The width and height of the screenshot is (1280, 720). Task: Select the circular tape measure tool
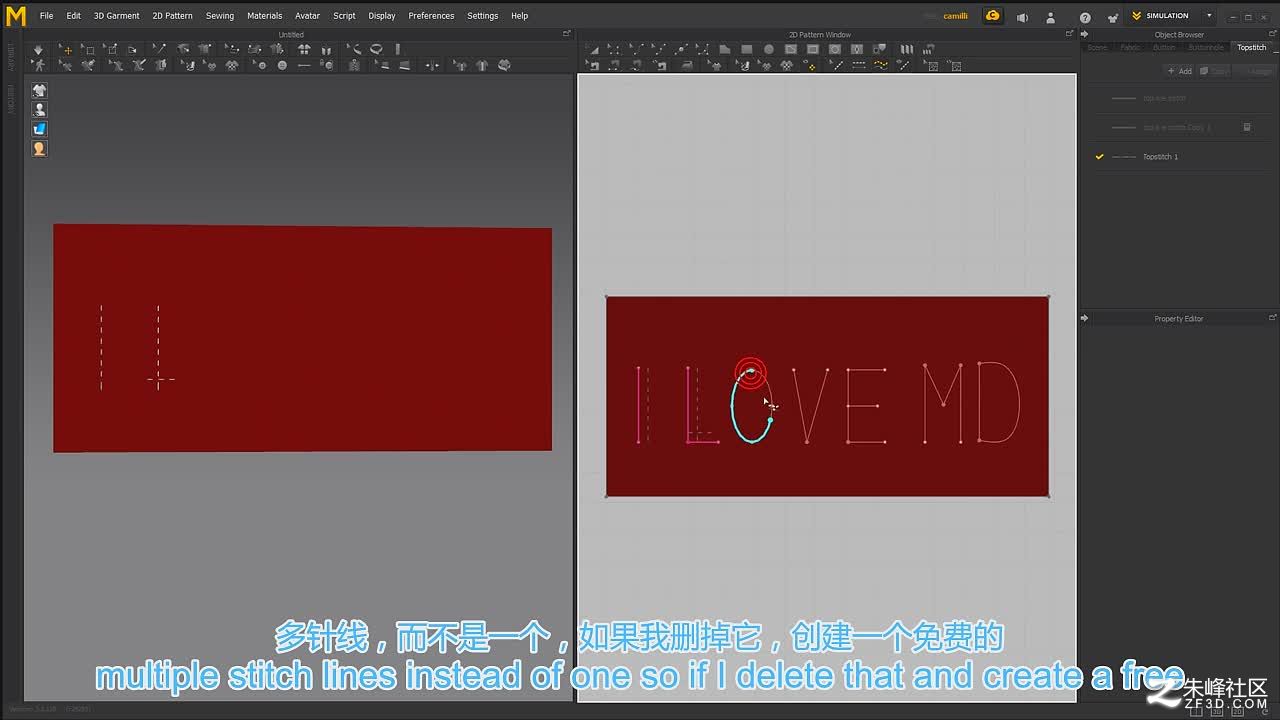(x=376, y=49)
